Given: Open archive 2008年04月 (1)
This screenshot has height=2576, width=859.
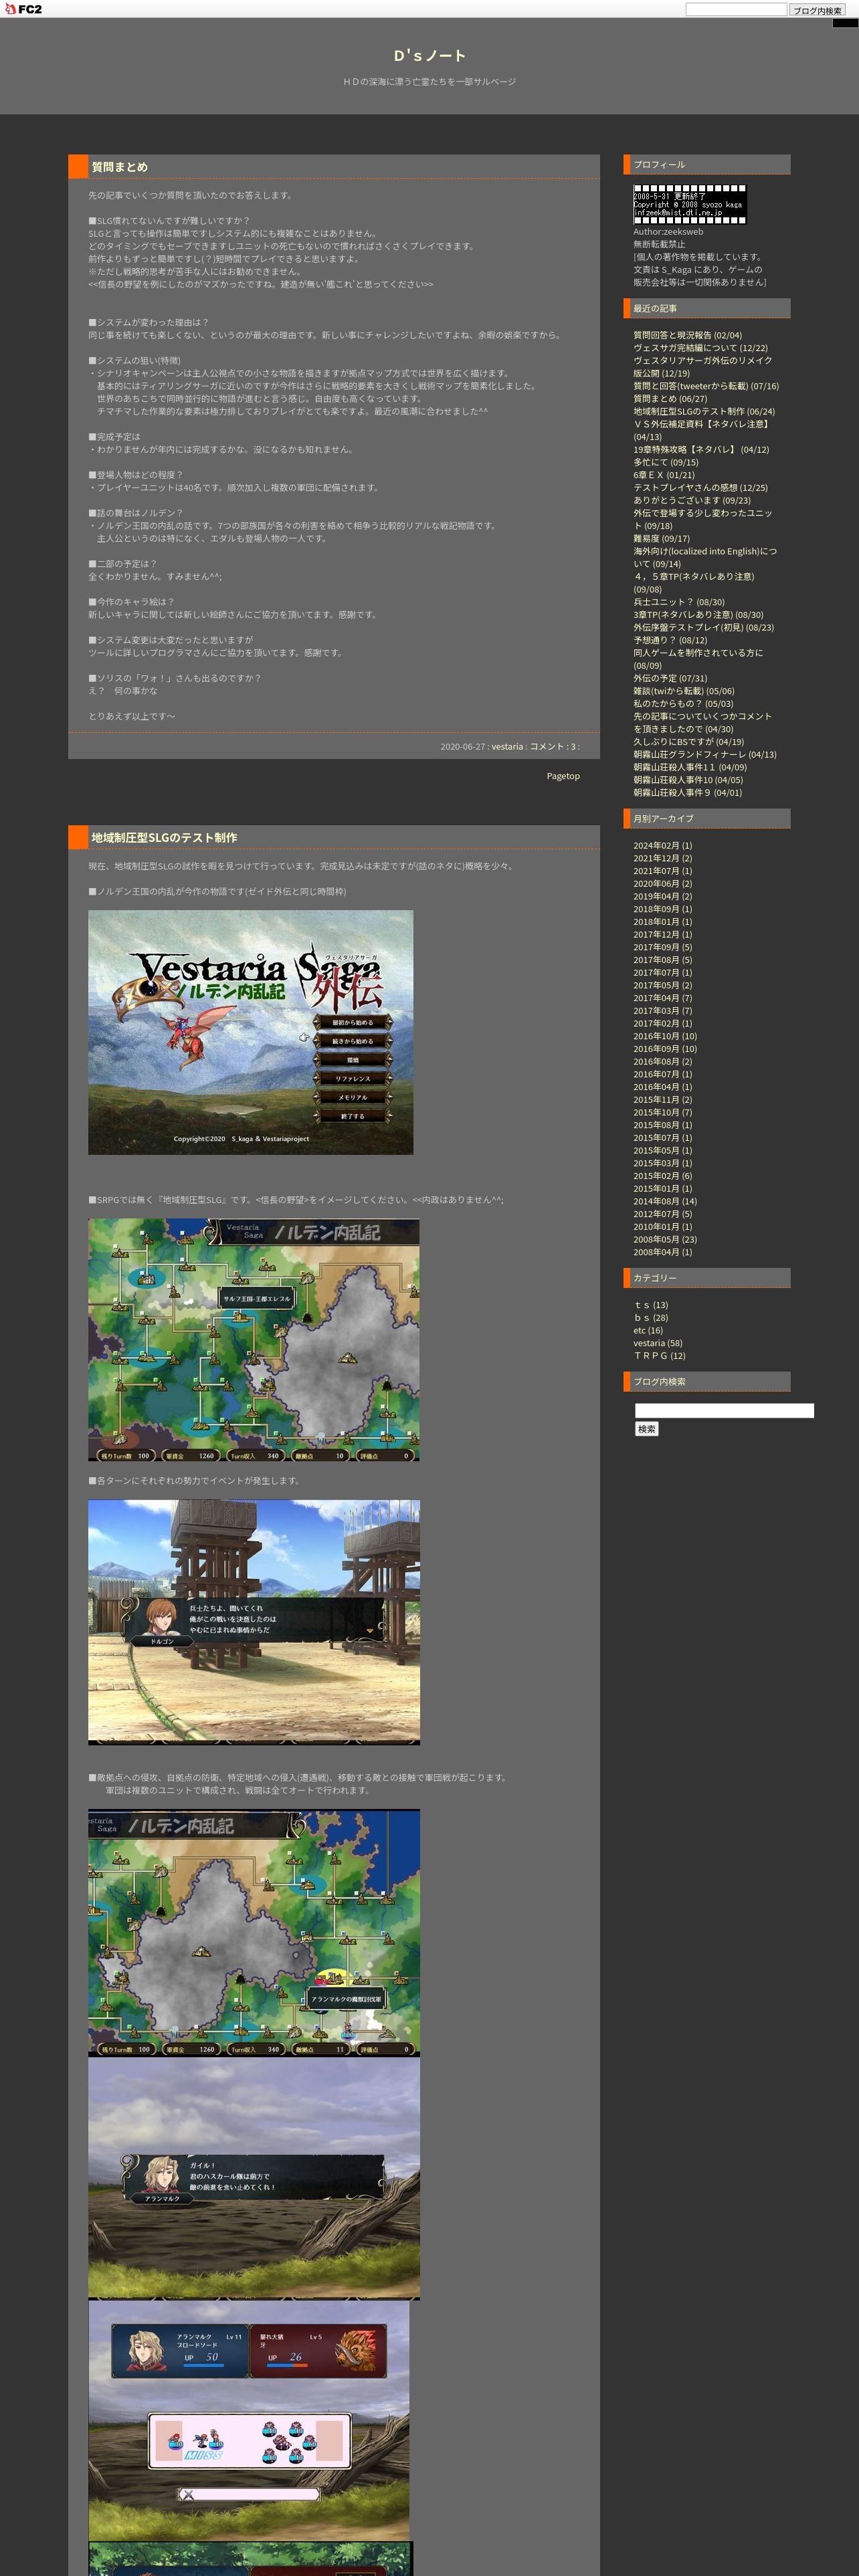Looking at the screenshot, I should click(662, 1252).
